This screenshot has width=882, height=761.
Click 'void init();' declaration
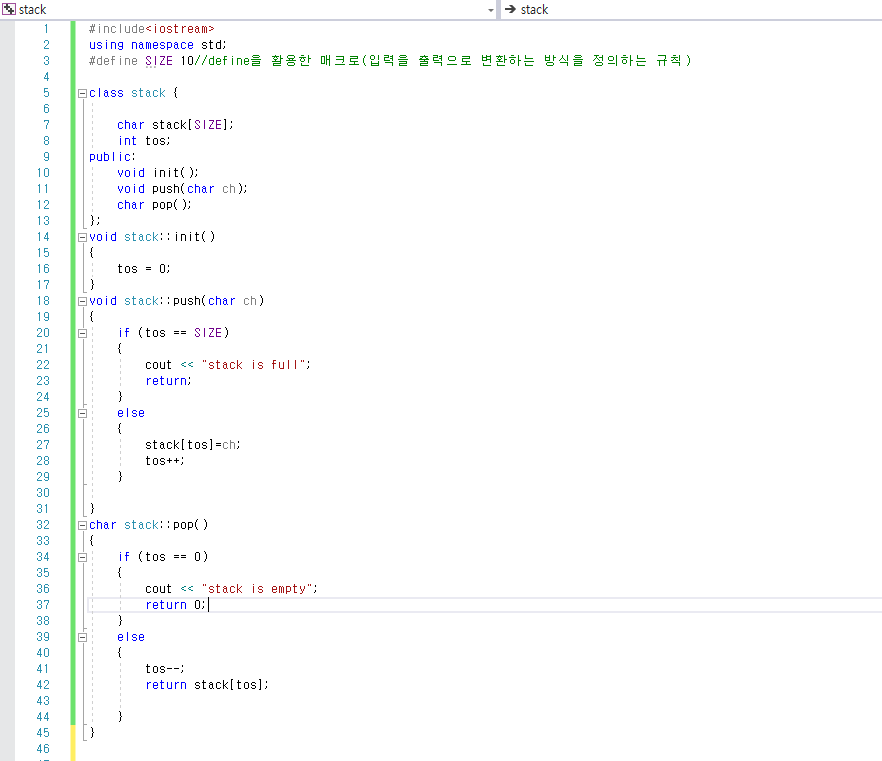coord(158,173)
